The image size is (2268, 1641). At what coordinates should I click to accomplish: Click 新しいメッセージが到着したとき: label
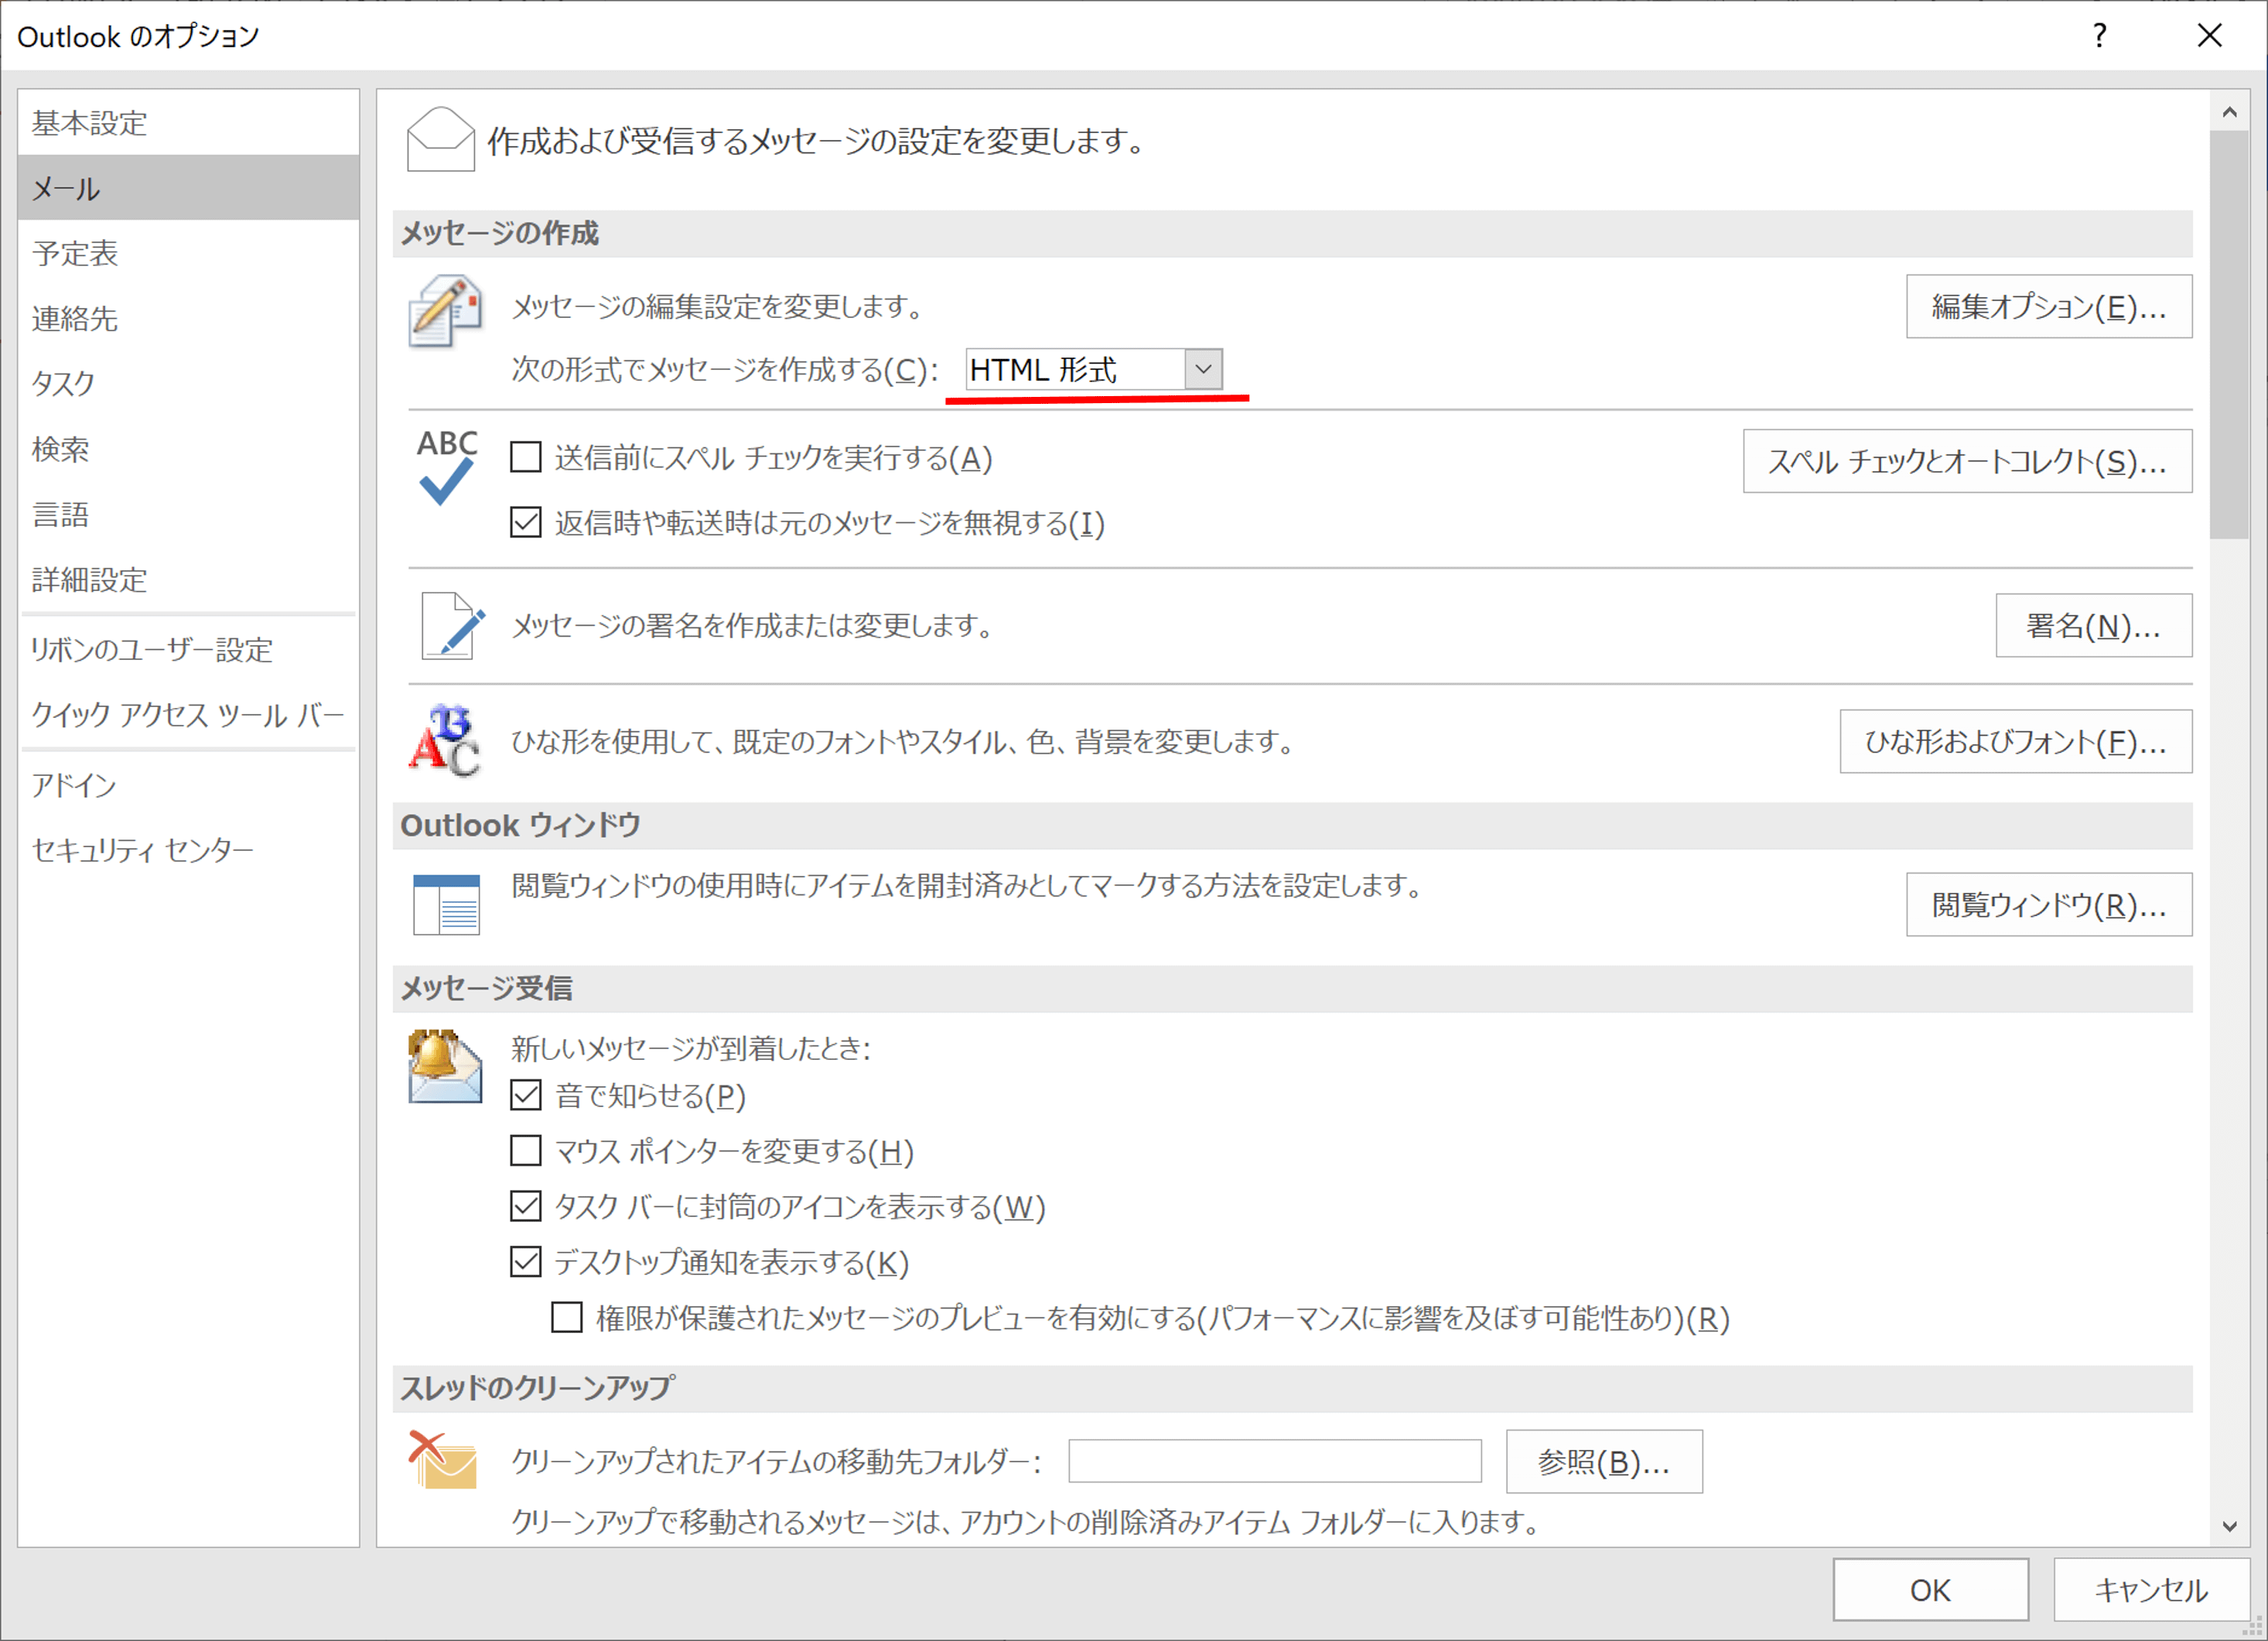click(691, 1048)
